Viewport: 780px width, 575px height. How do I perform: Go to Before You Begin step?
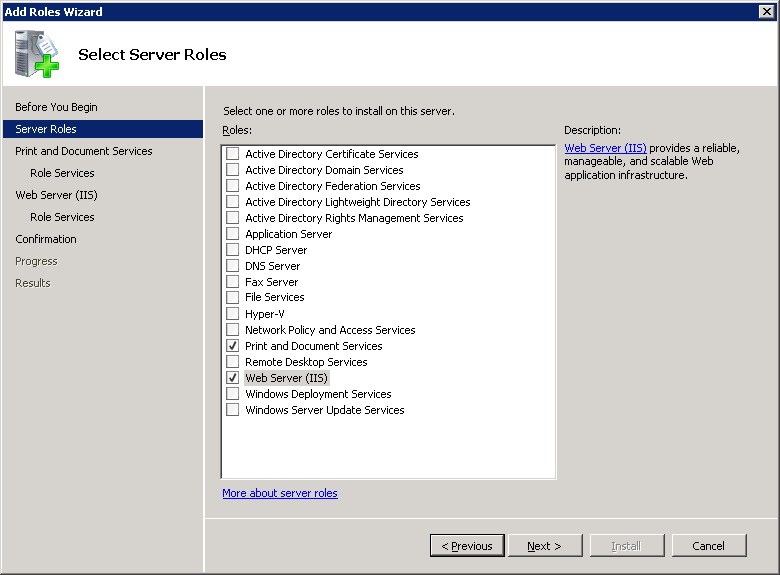click(x=56, y=107)
